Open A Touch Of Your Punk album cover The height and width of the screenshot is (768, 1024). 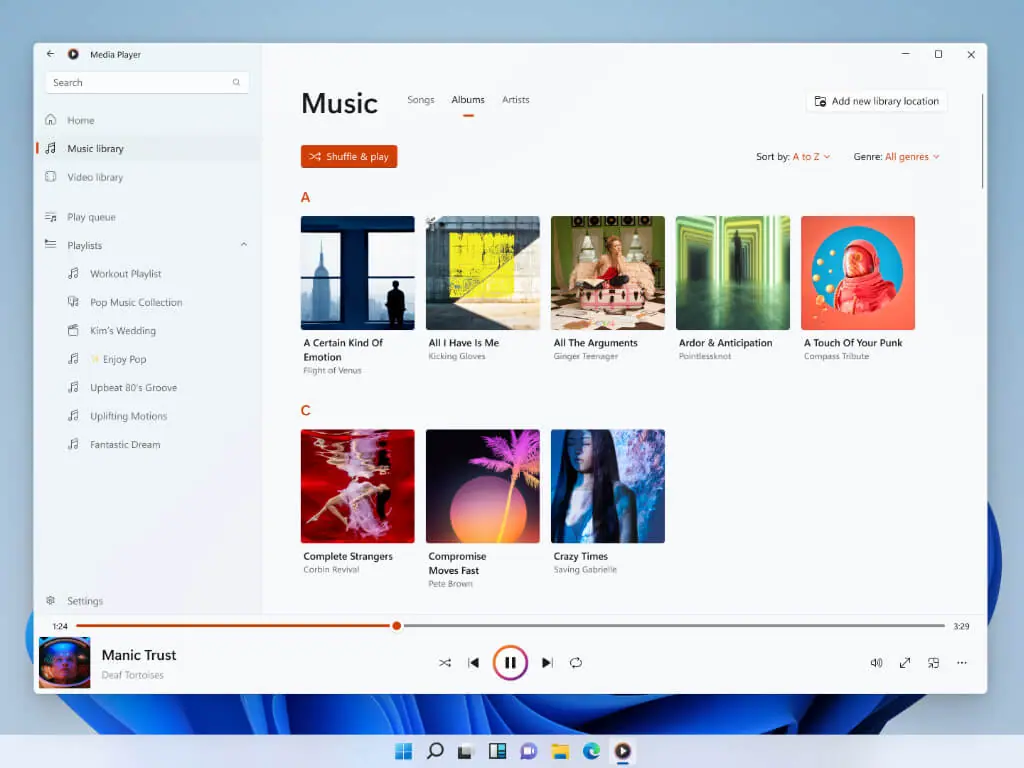coord(858,273)
